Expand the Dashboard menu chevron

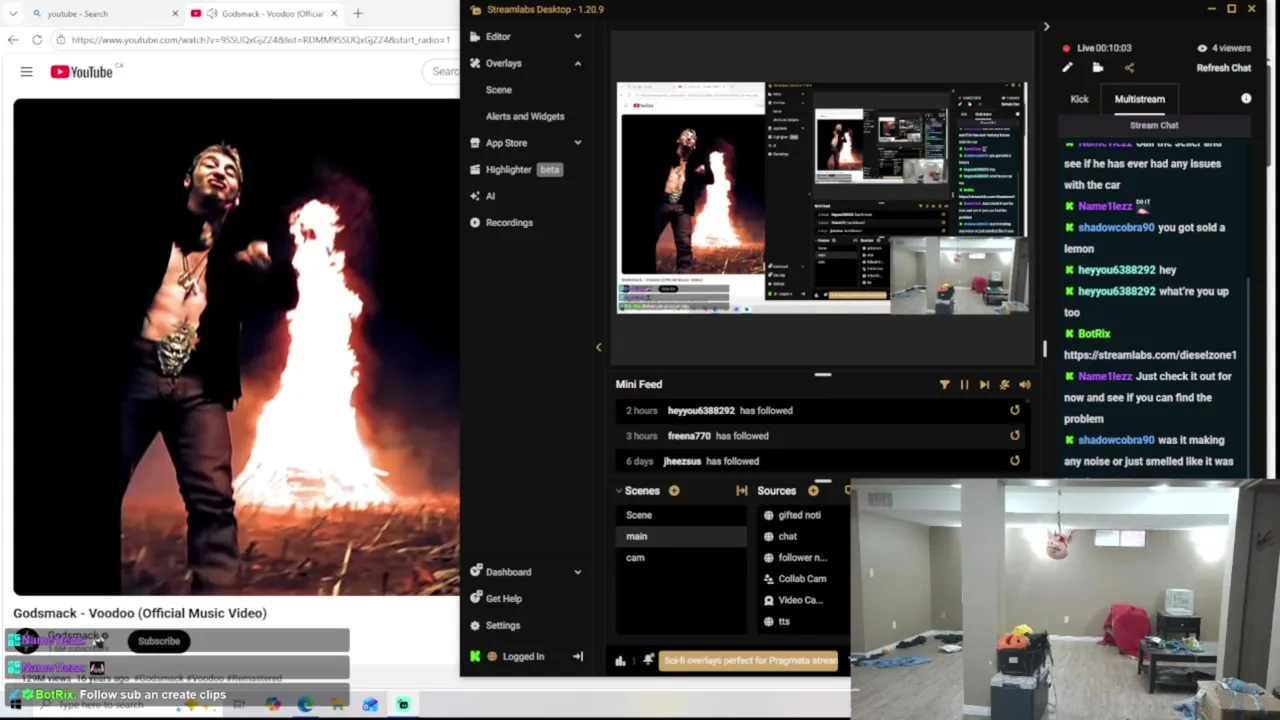point(577,572)
